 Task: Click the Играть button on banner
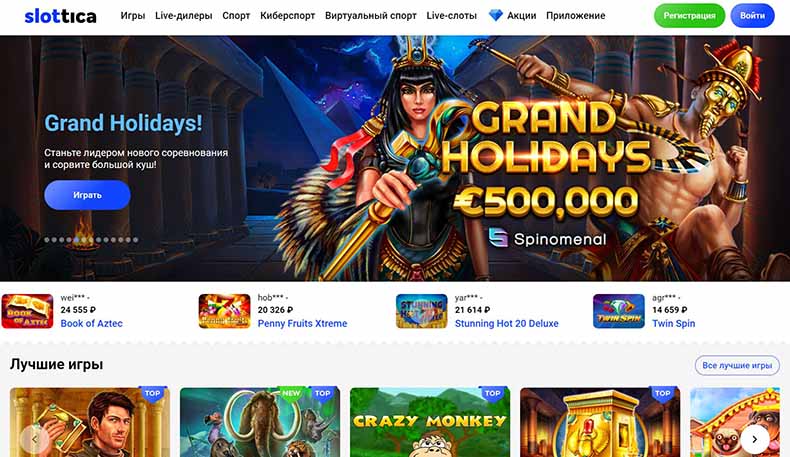pyautogui.click(x=87, y=195)
